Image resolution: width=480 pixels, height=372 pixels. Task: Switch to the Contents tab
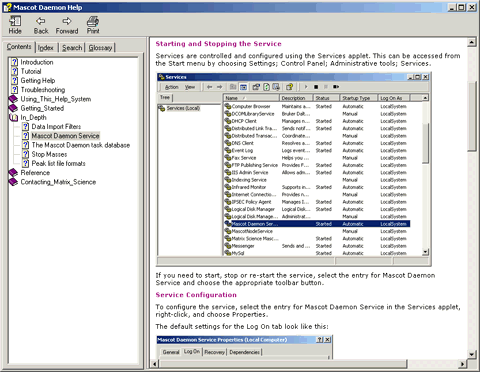click(19, 47)
